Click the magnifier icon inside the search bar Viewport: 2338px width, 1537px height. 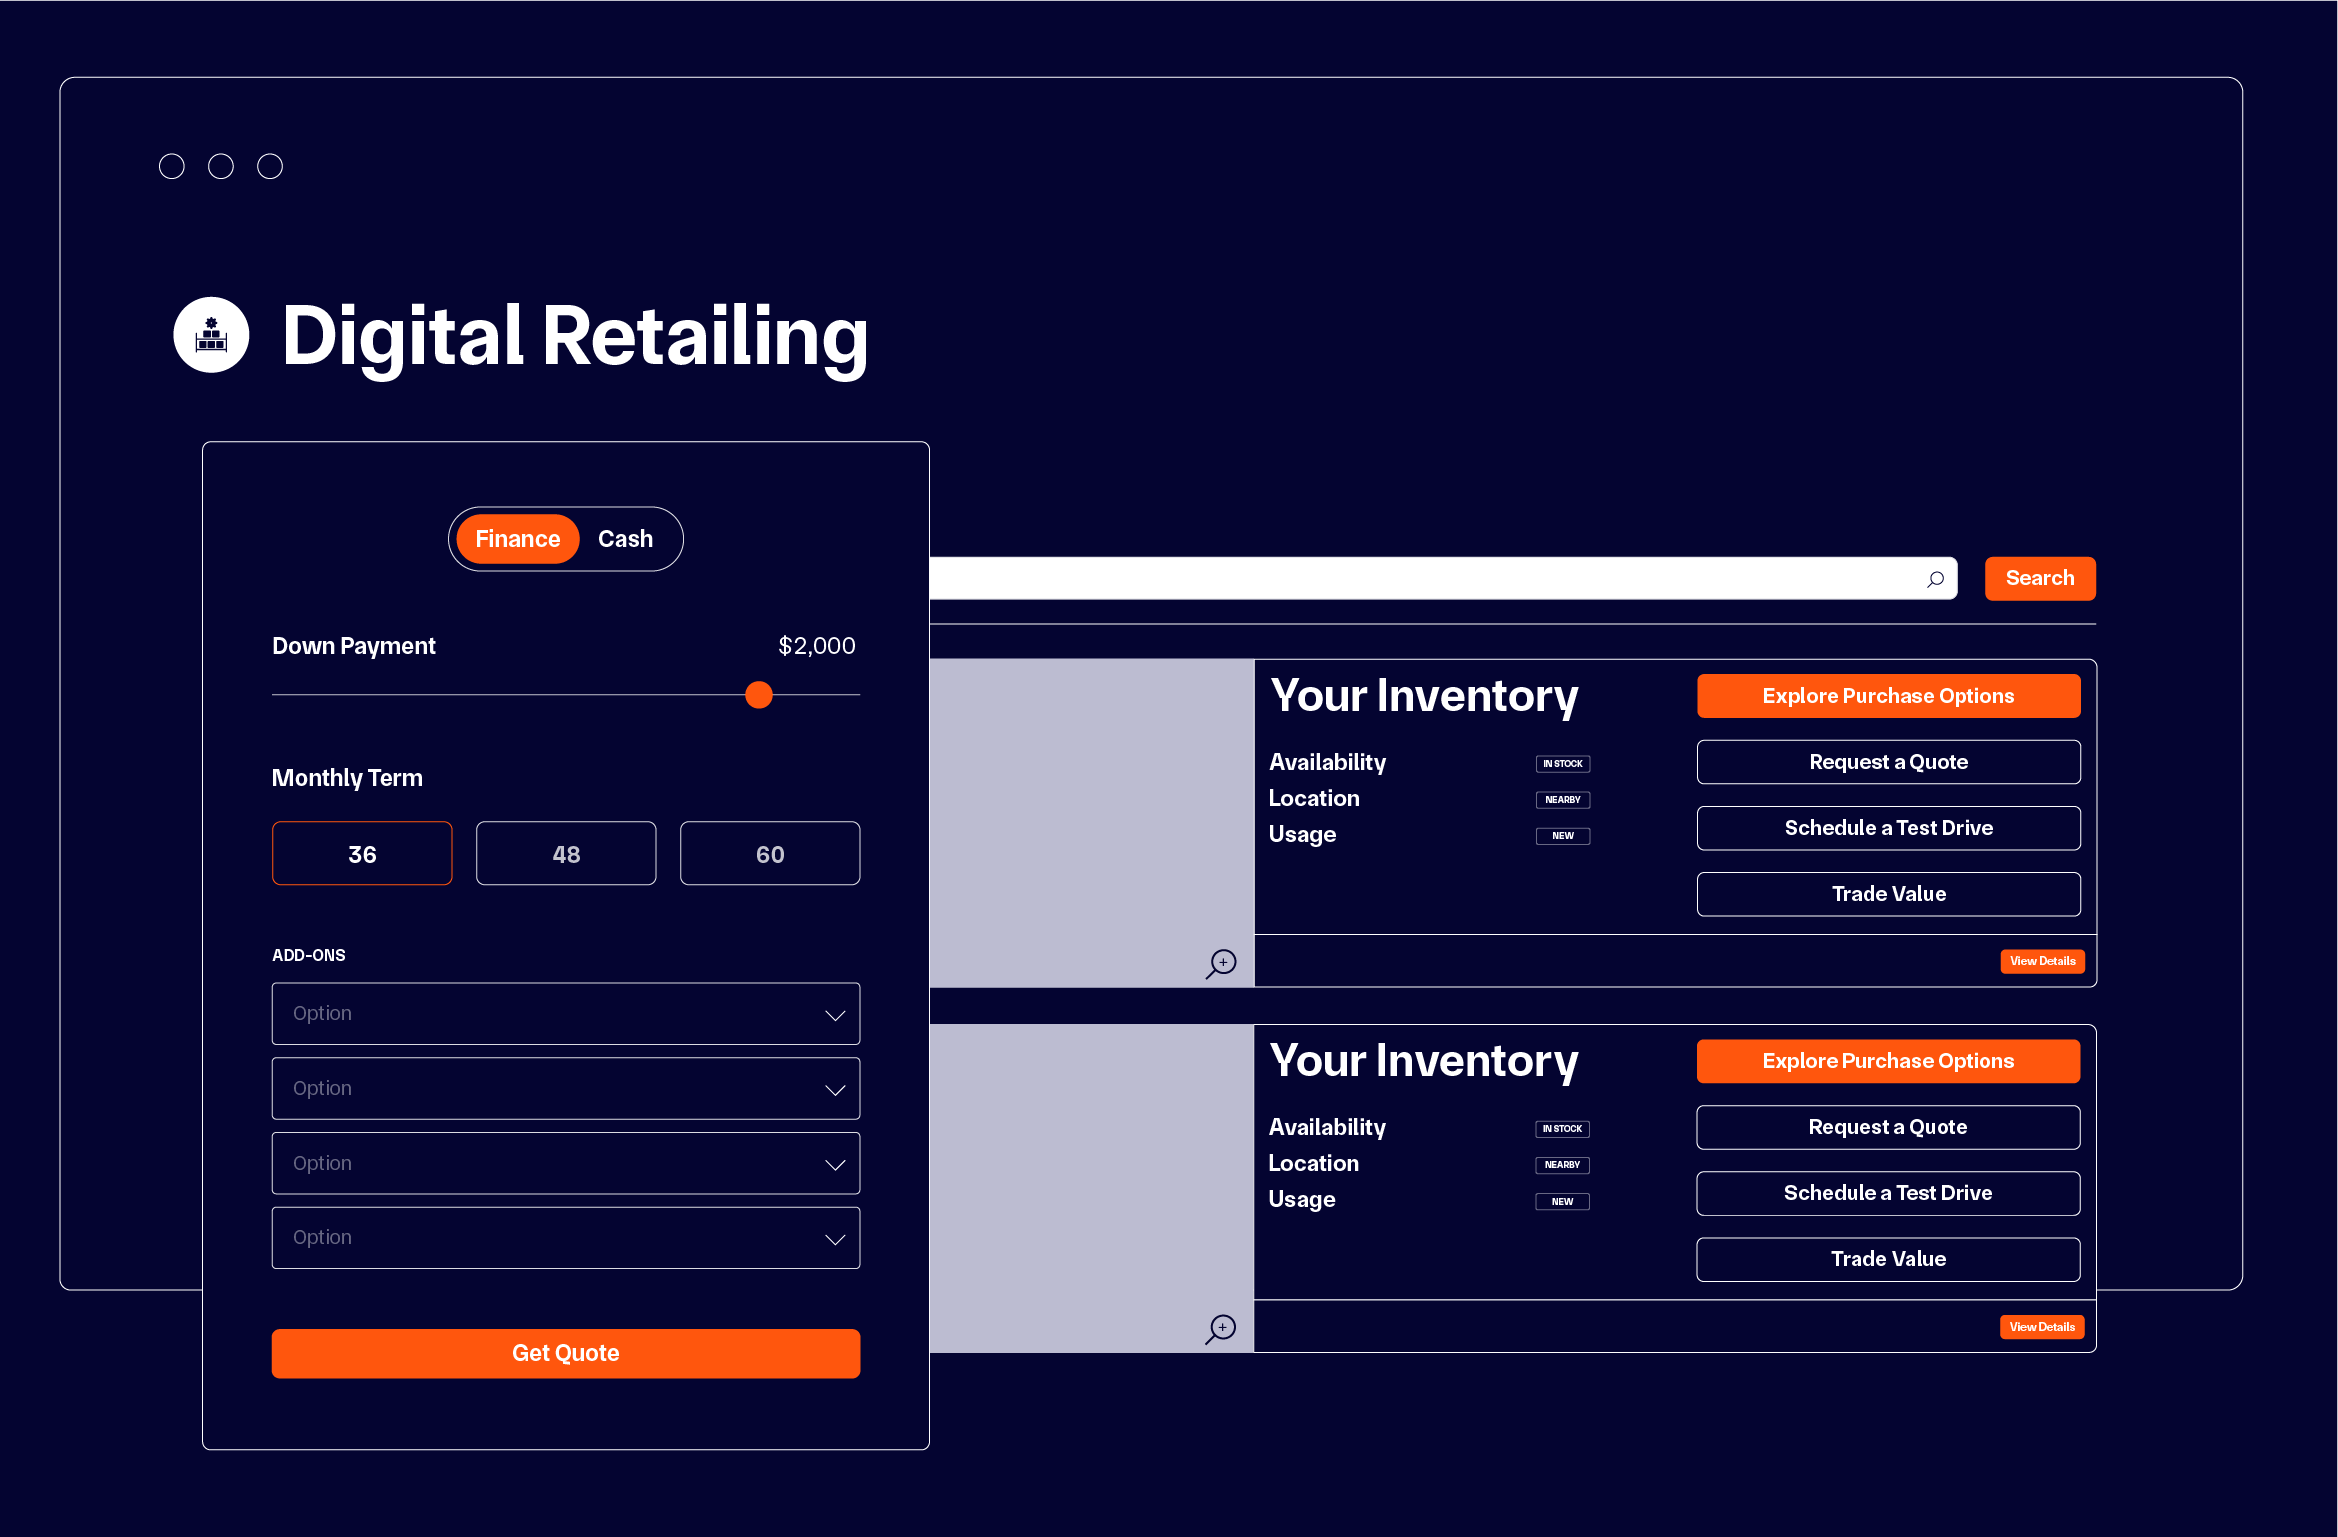[1935, 578]
